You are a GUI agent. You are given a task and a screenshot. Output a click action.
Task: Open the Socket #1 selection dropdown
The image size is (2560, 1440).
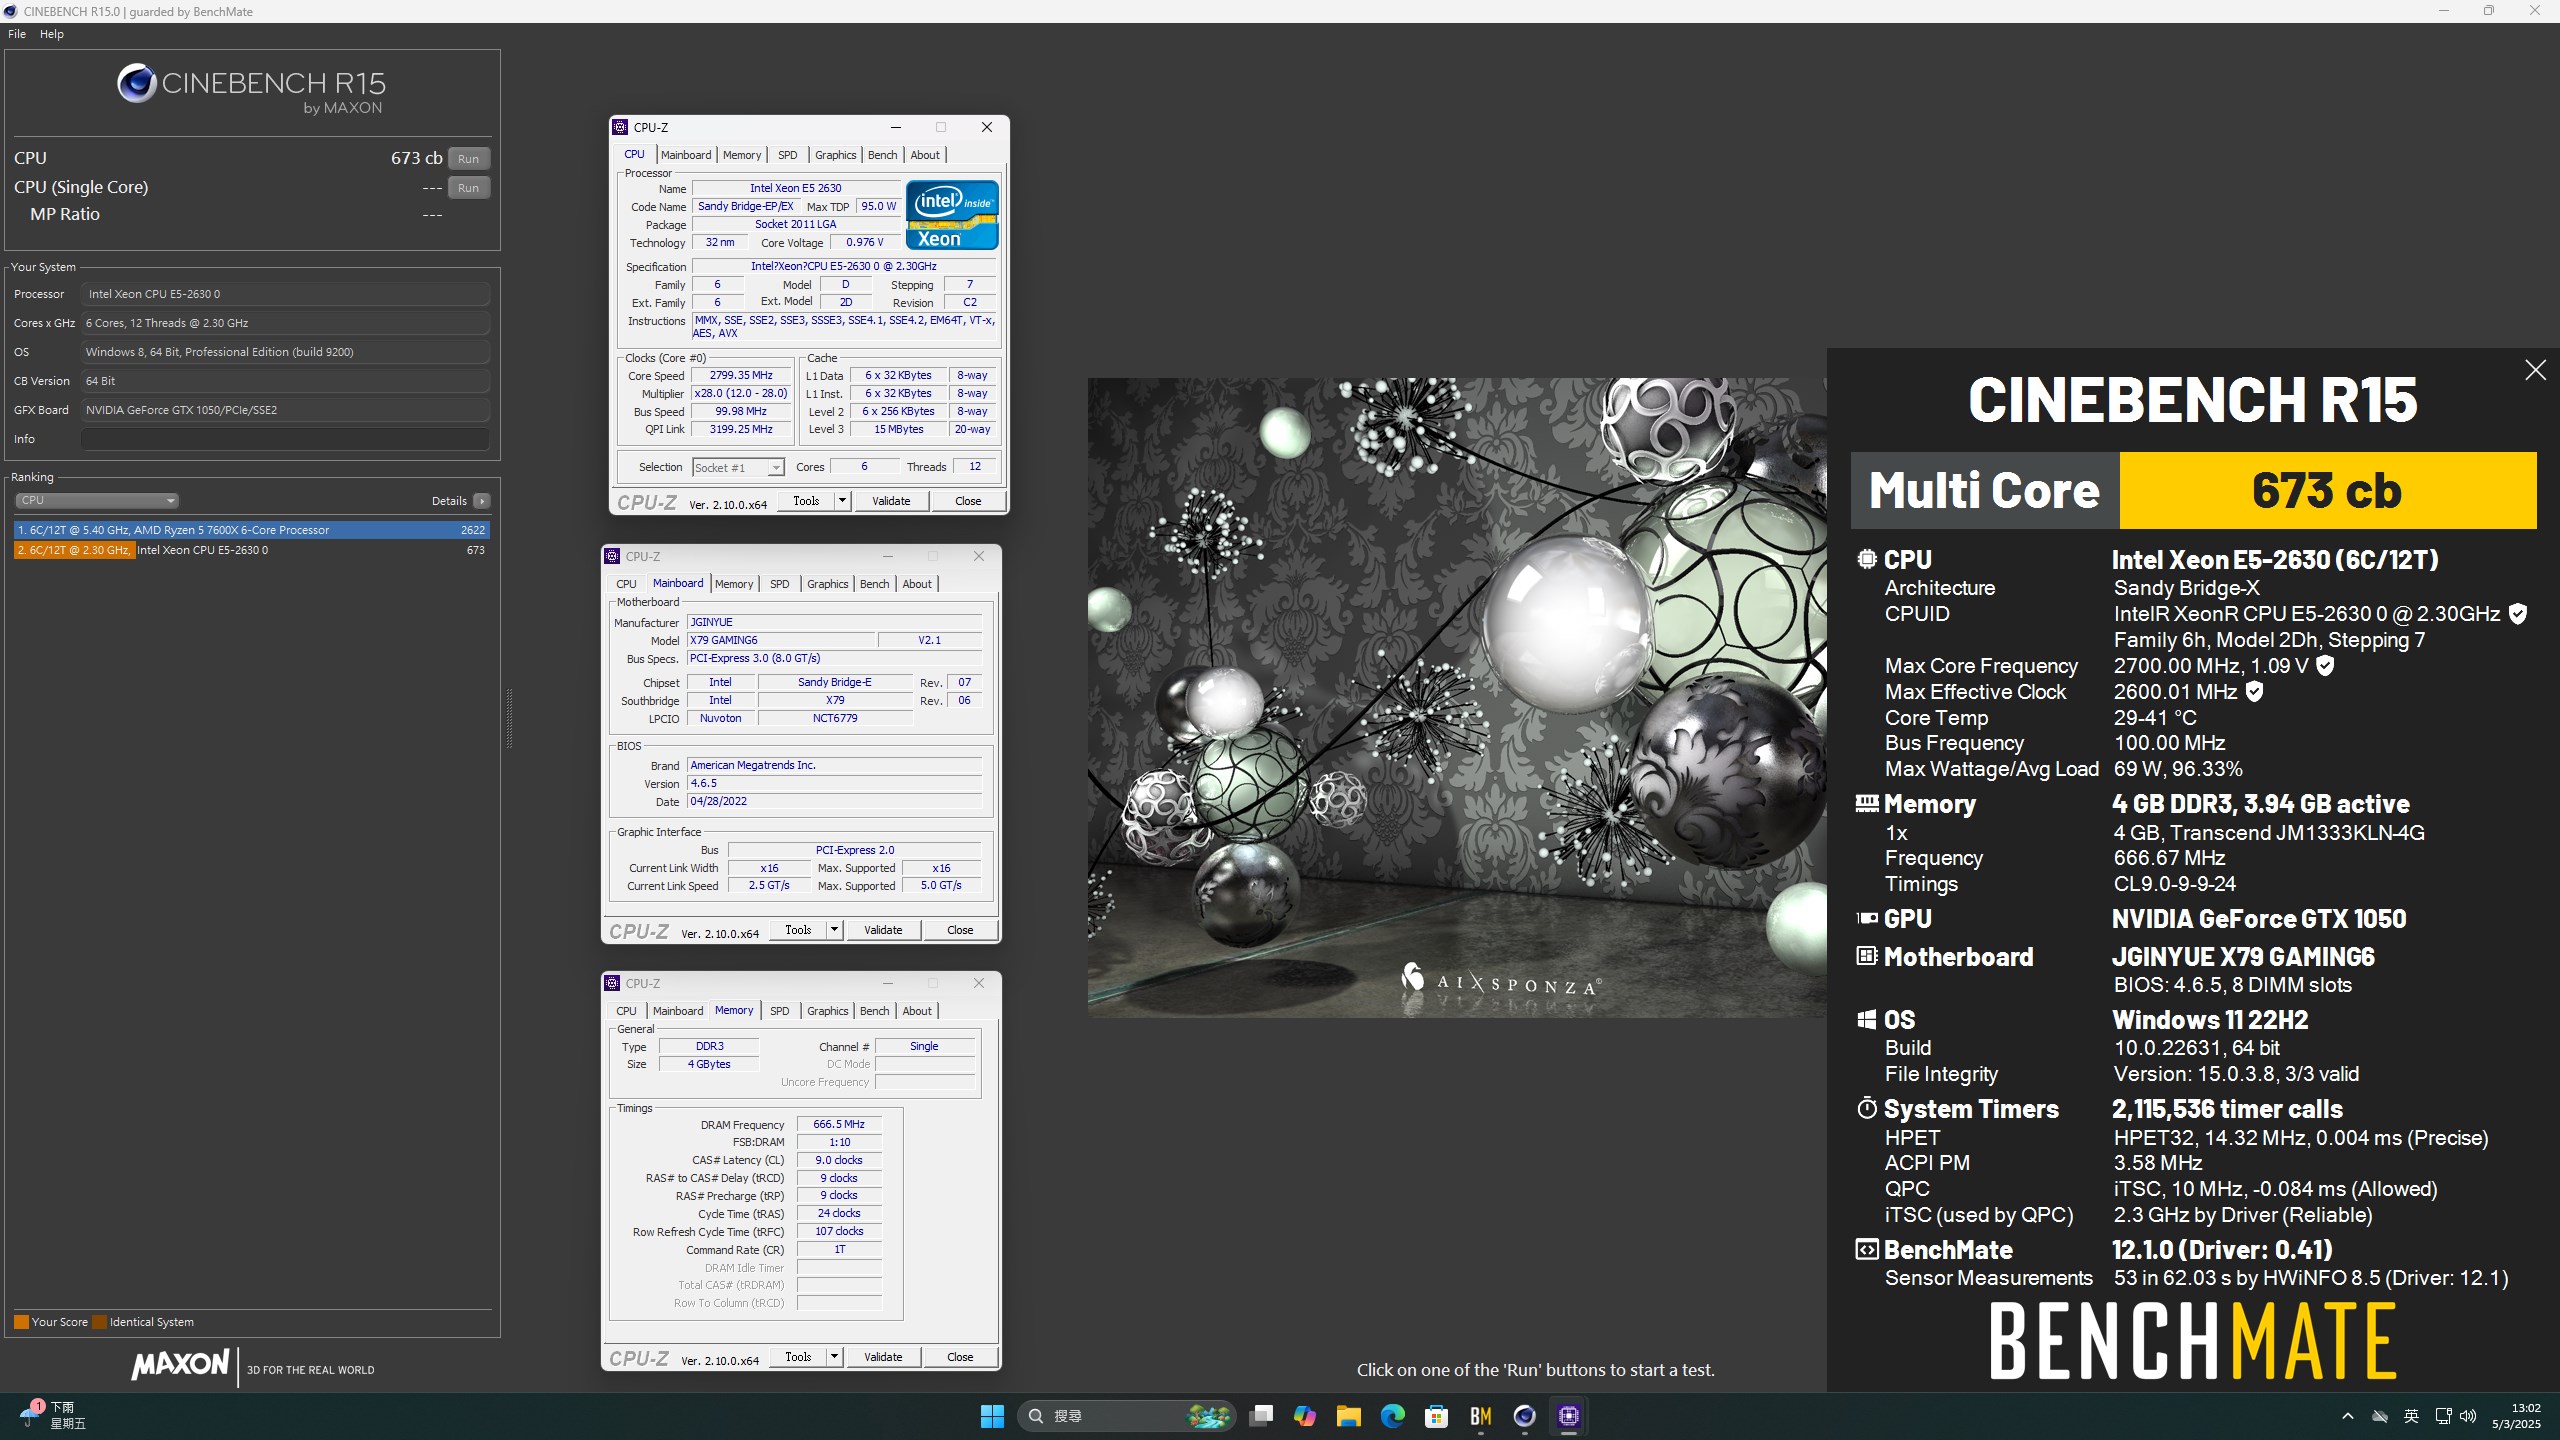point(738,467)
